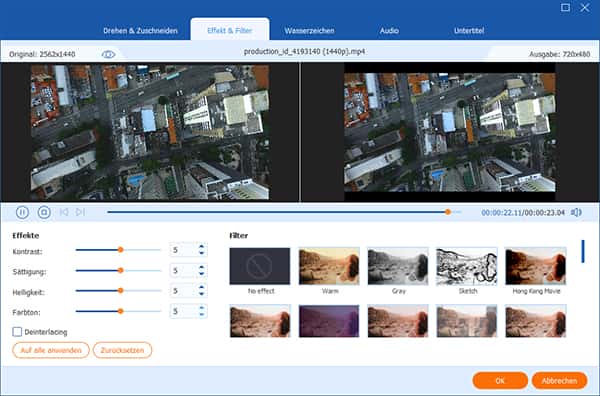Open the Drehen & Zuschneiden tab
600x396 pixels.
click(140, 31)
